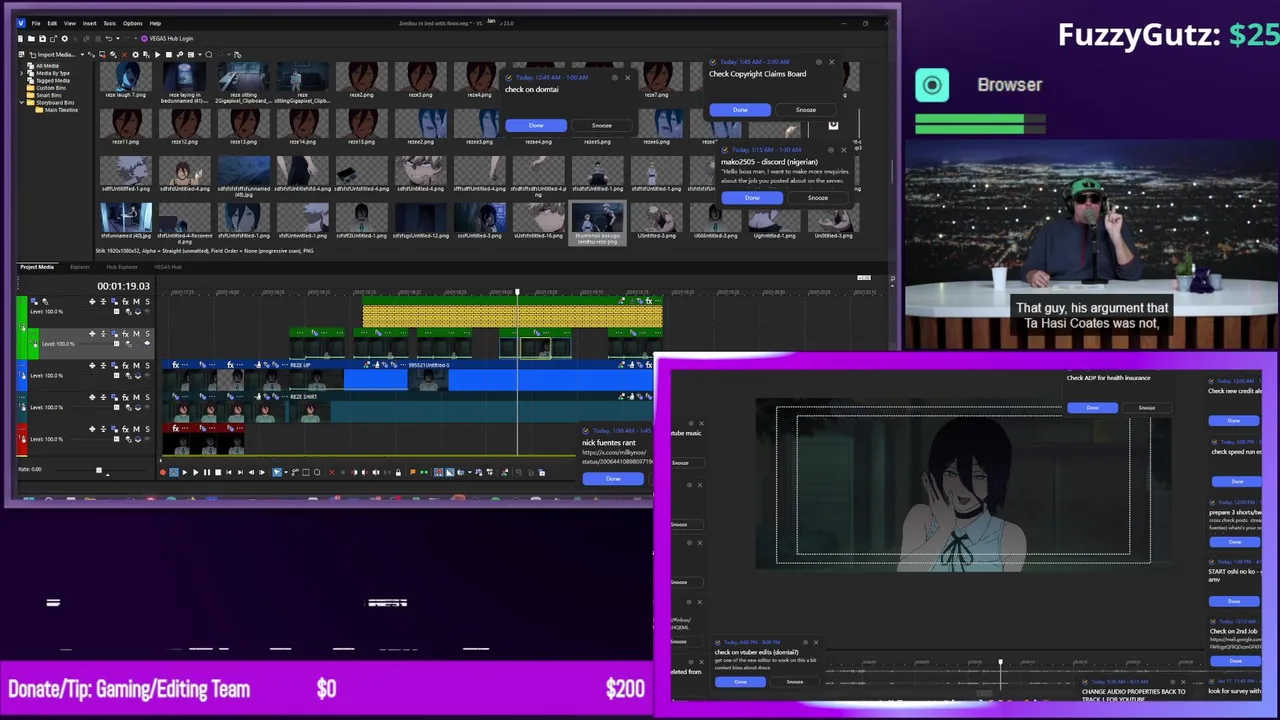Viewport: 1280px width, 720px height.
Task: Click the Play button in timeline transport
Action: click(195, 472)
